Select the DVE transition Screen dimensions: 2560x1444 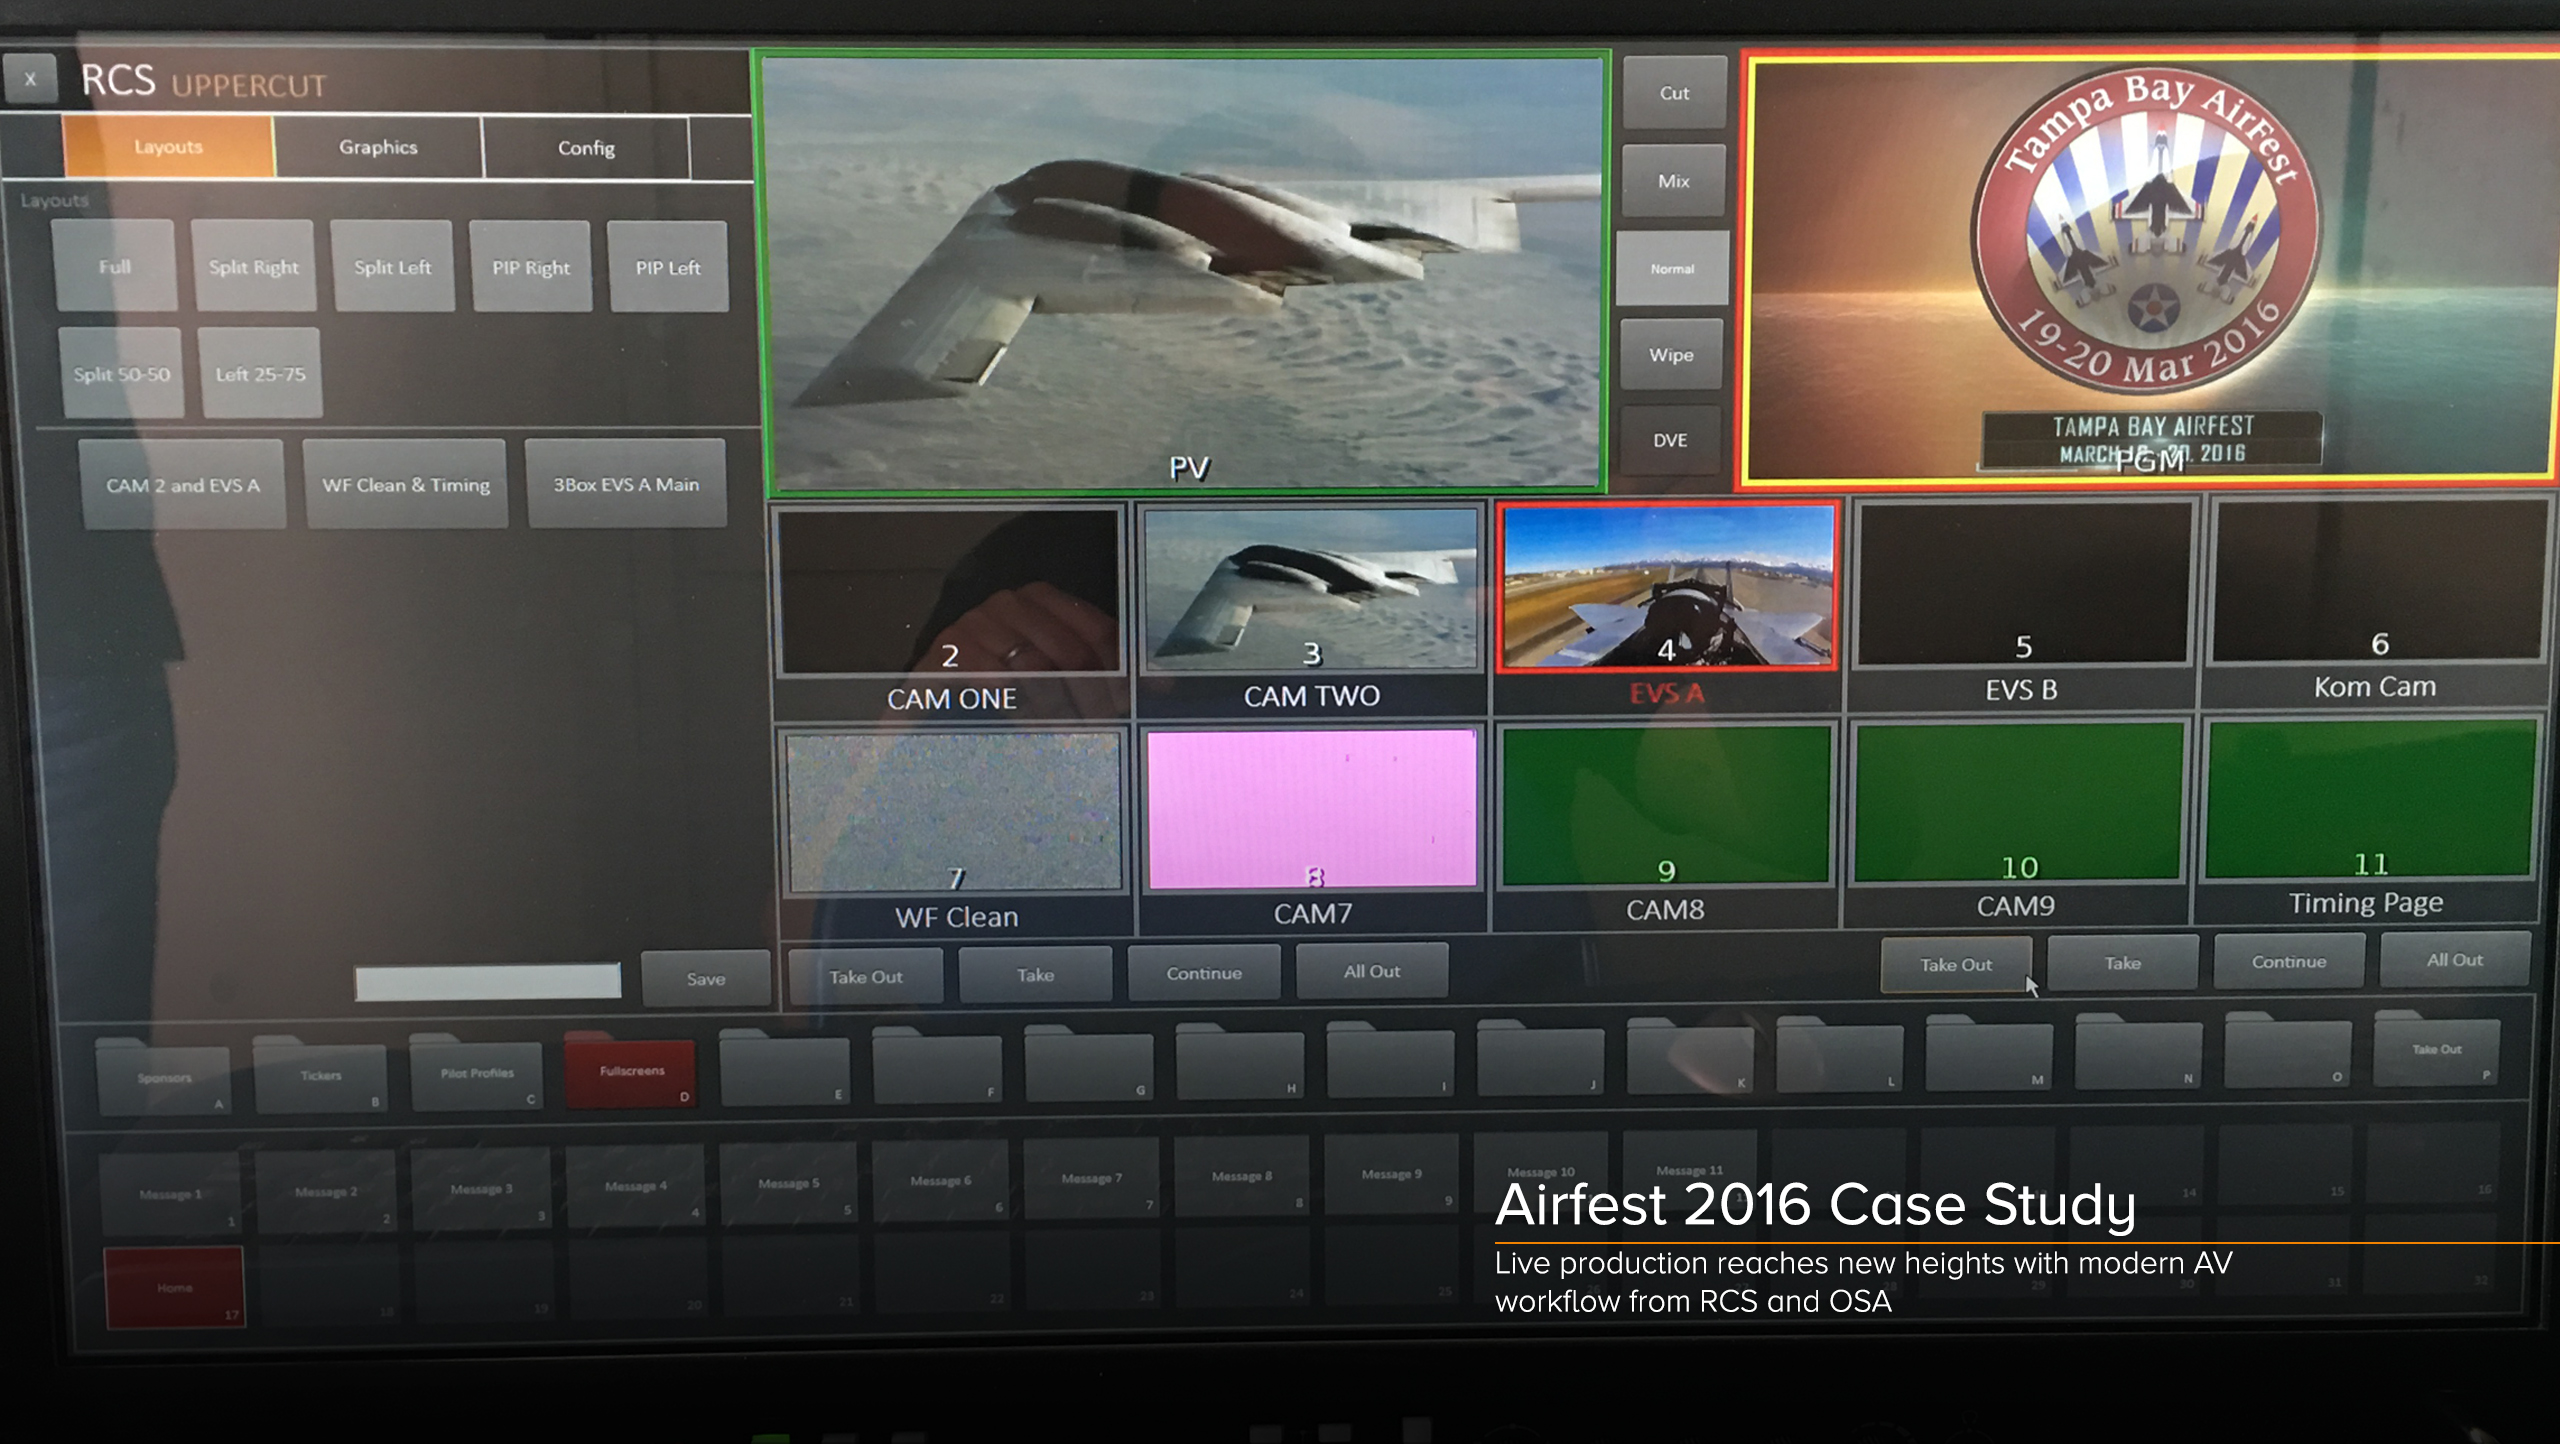1670,440
